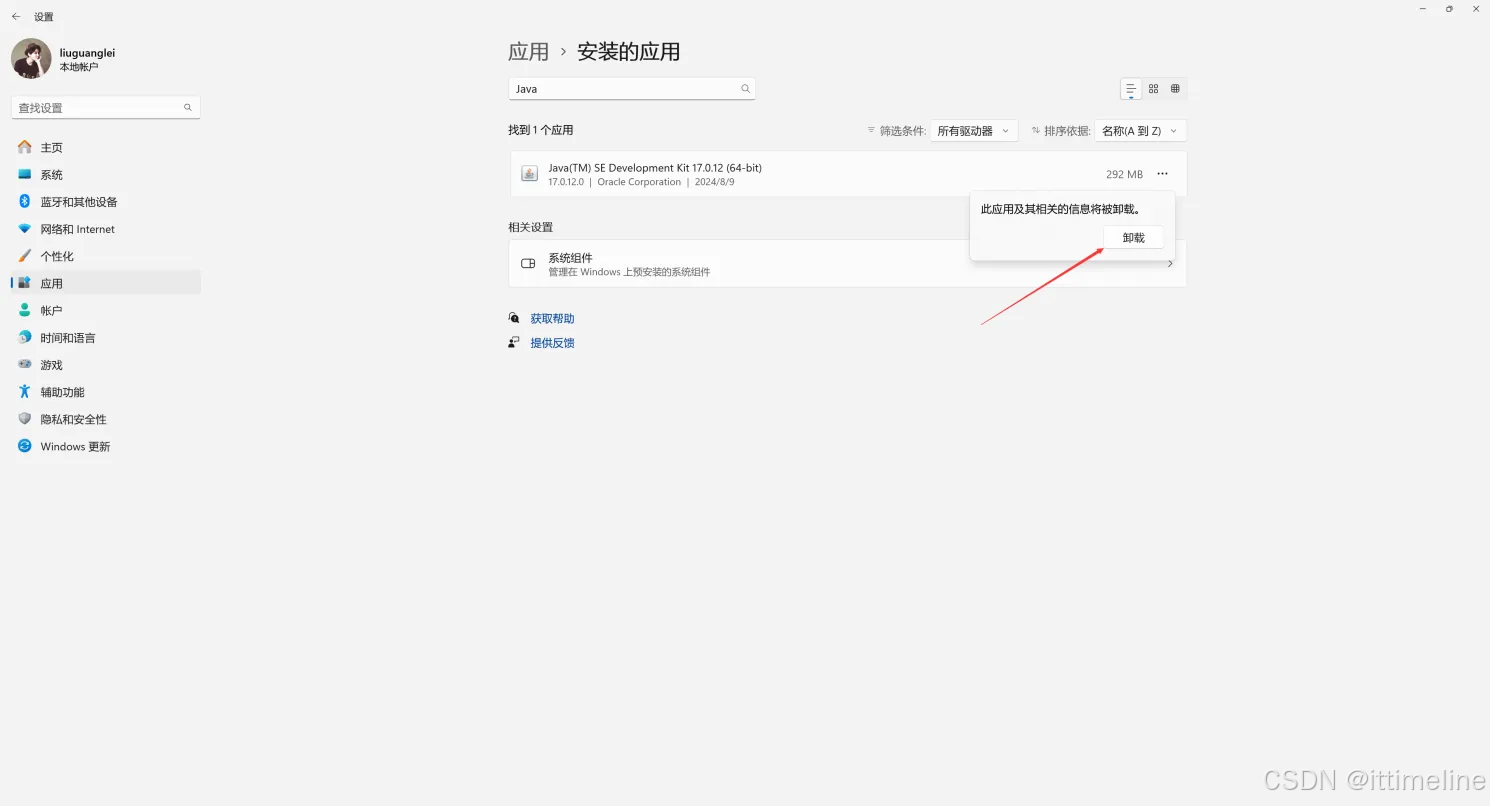Click the 本地帐户 label under username

pyautogui.click(x=79, y=67)
